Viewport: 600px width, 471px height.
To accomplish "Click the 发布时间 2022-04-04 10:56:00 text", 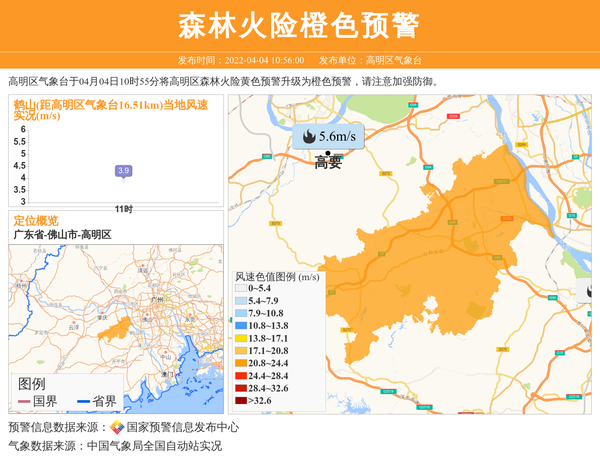I will pyautogui.click(x=241, y=60).
